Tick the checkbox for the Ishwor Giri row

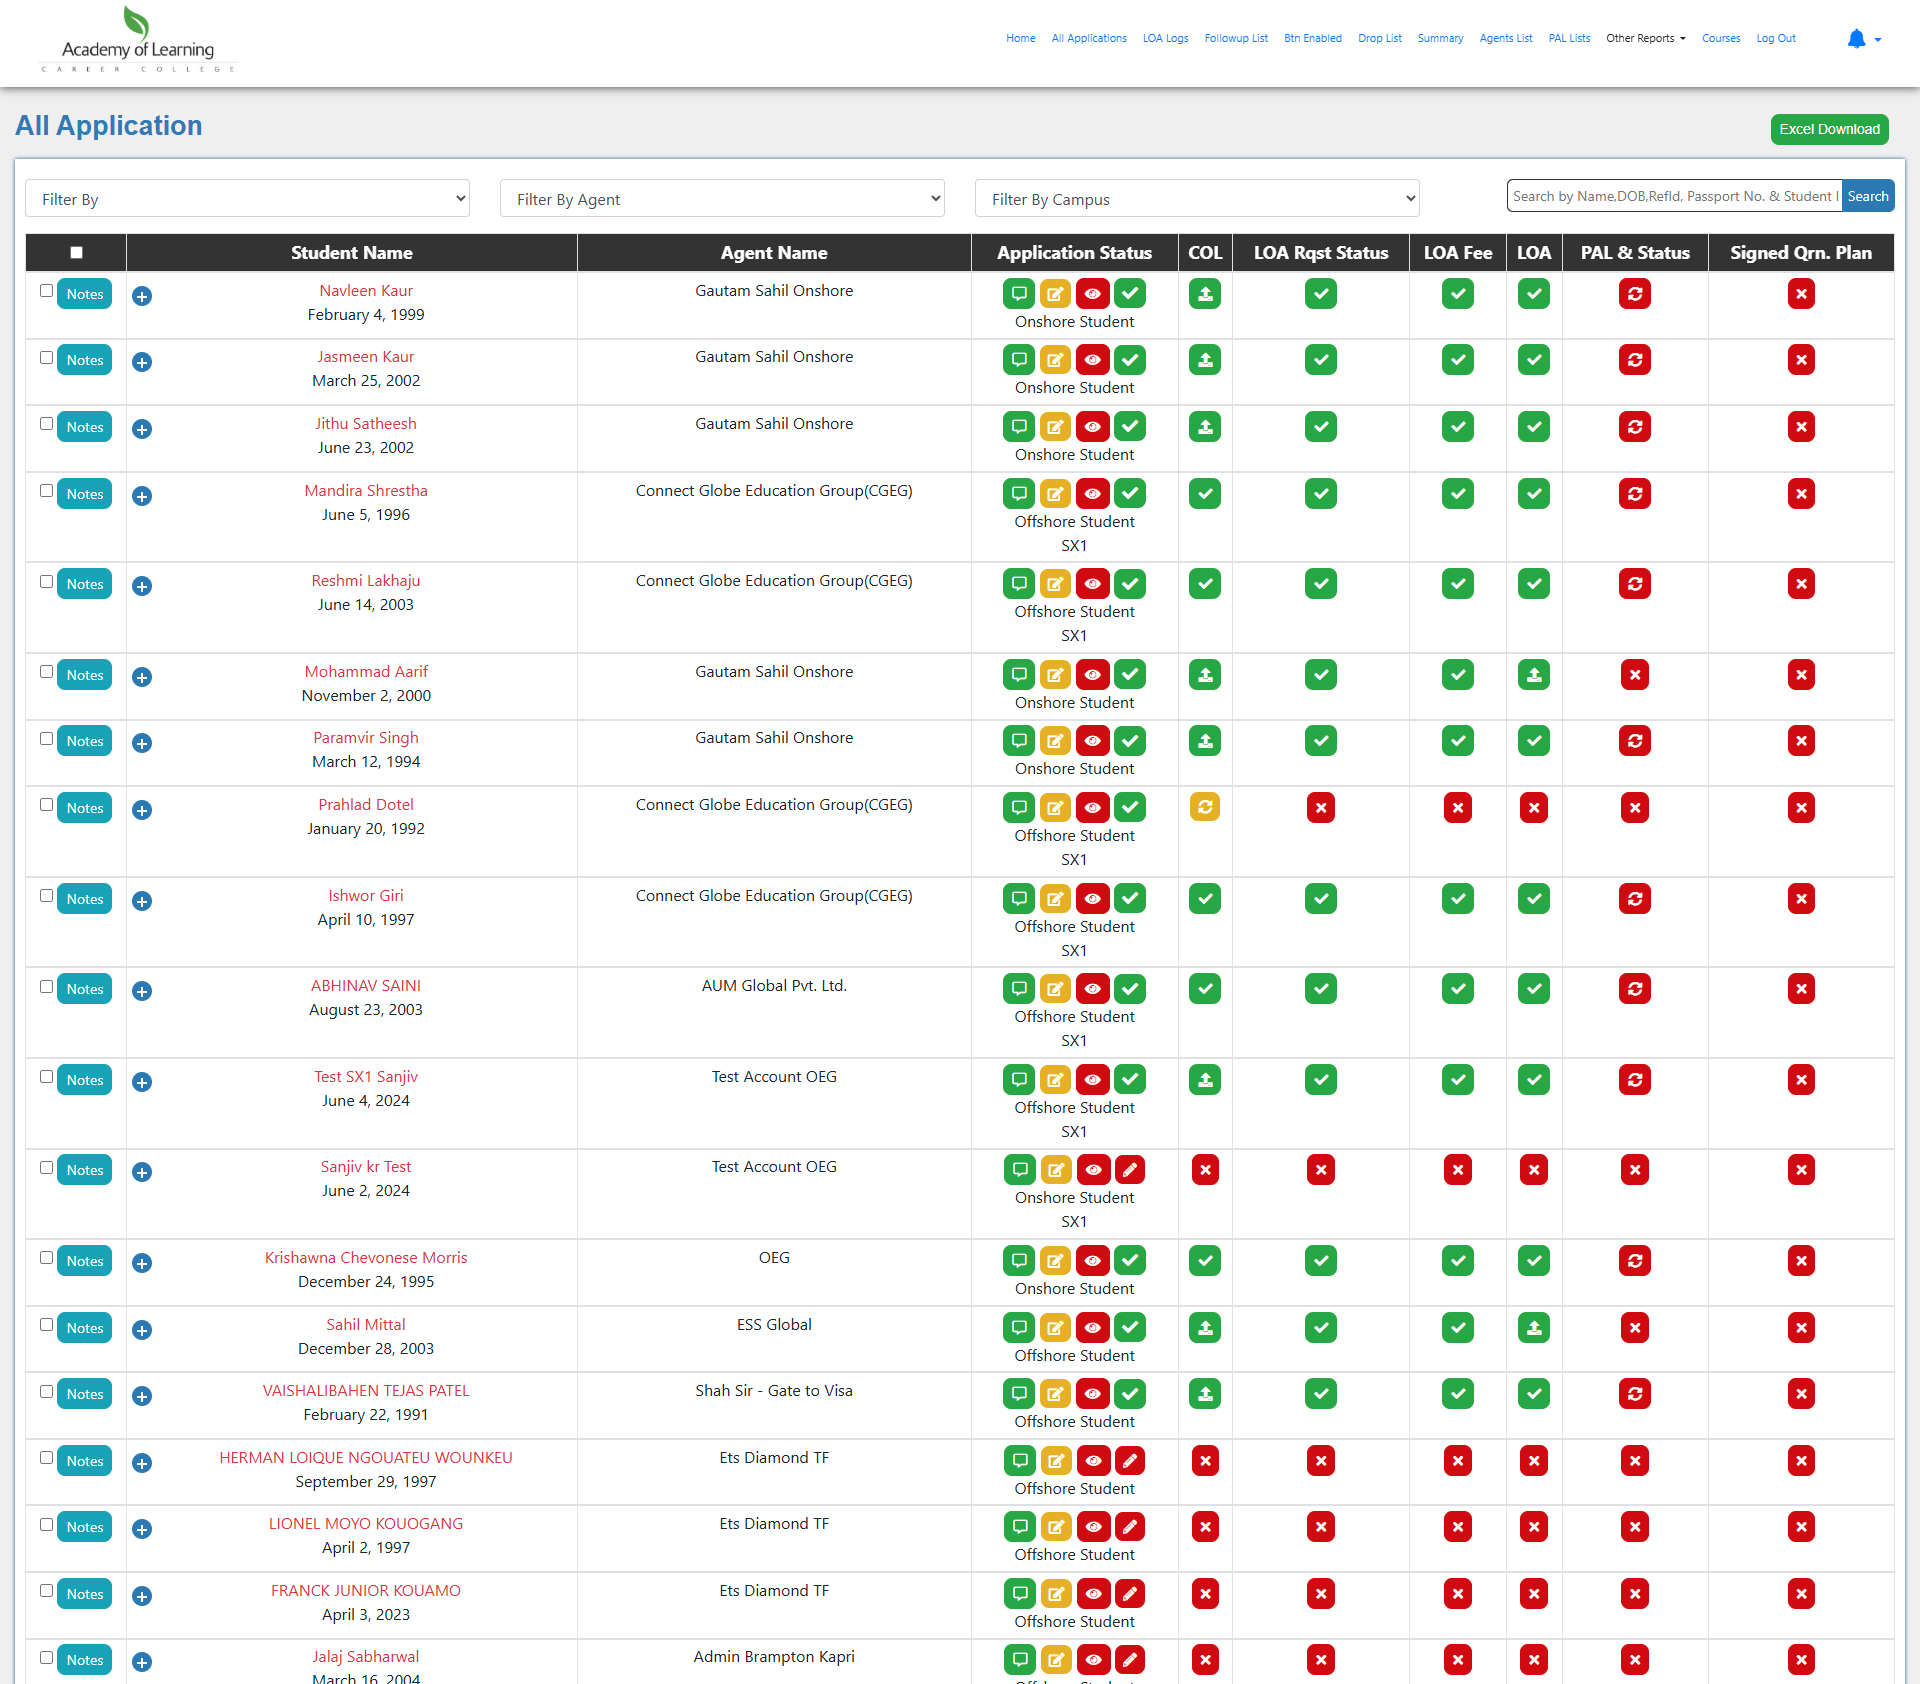click(46, 896)
